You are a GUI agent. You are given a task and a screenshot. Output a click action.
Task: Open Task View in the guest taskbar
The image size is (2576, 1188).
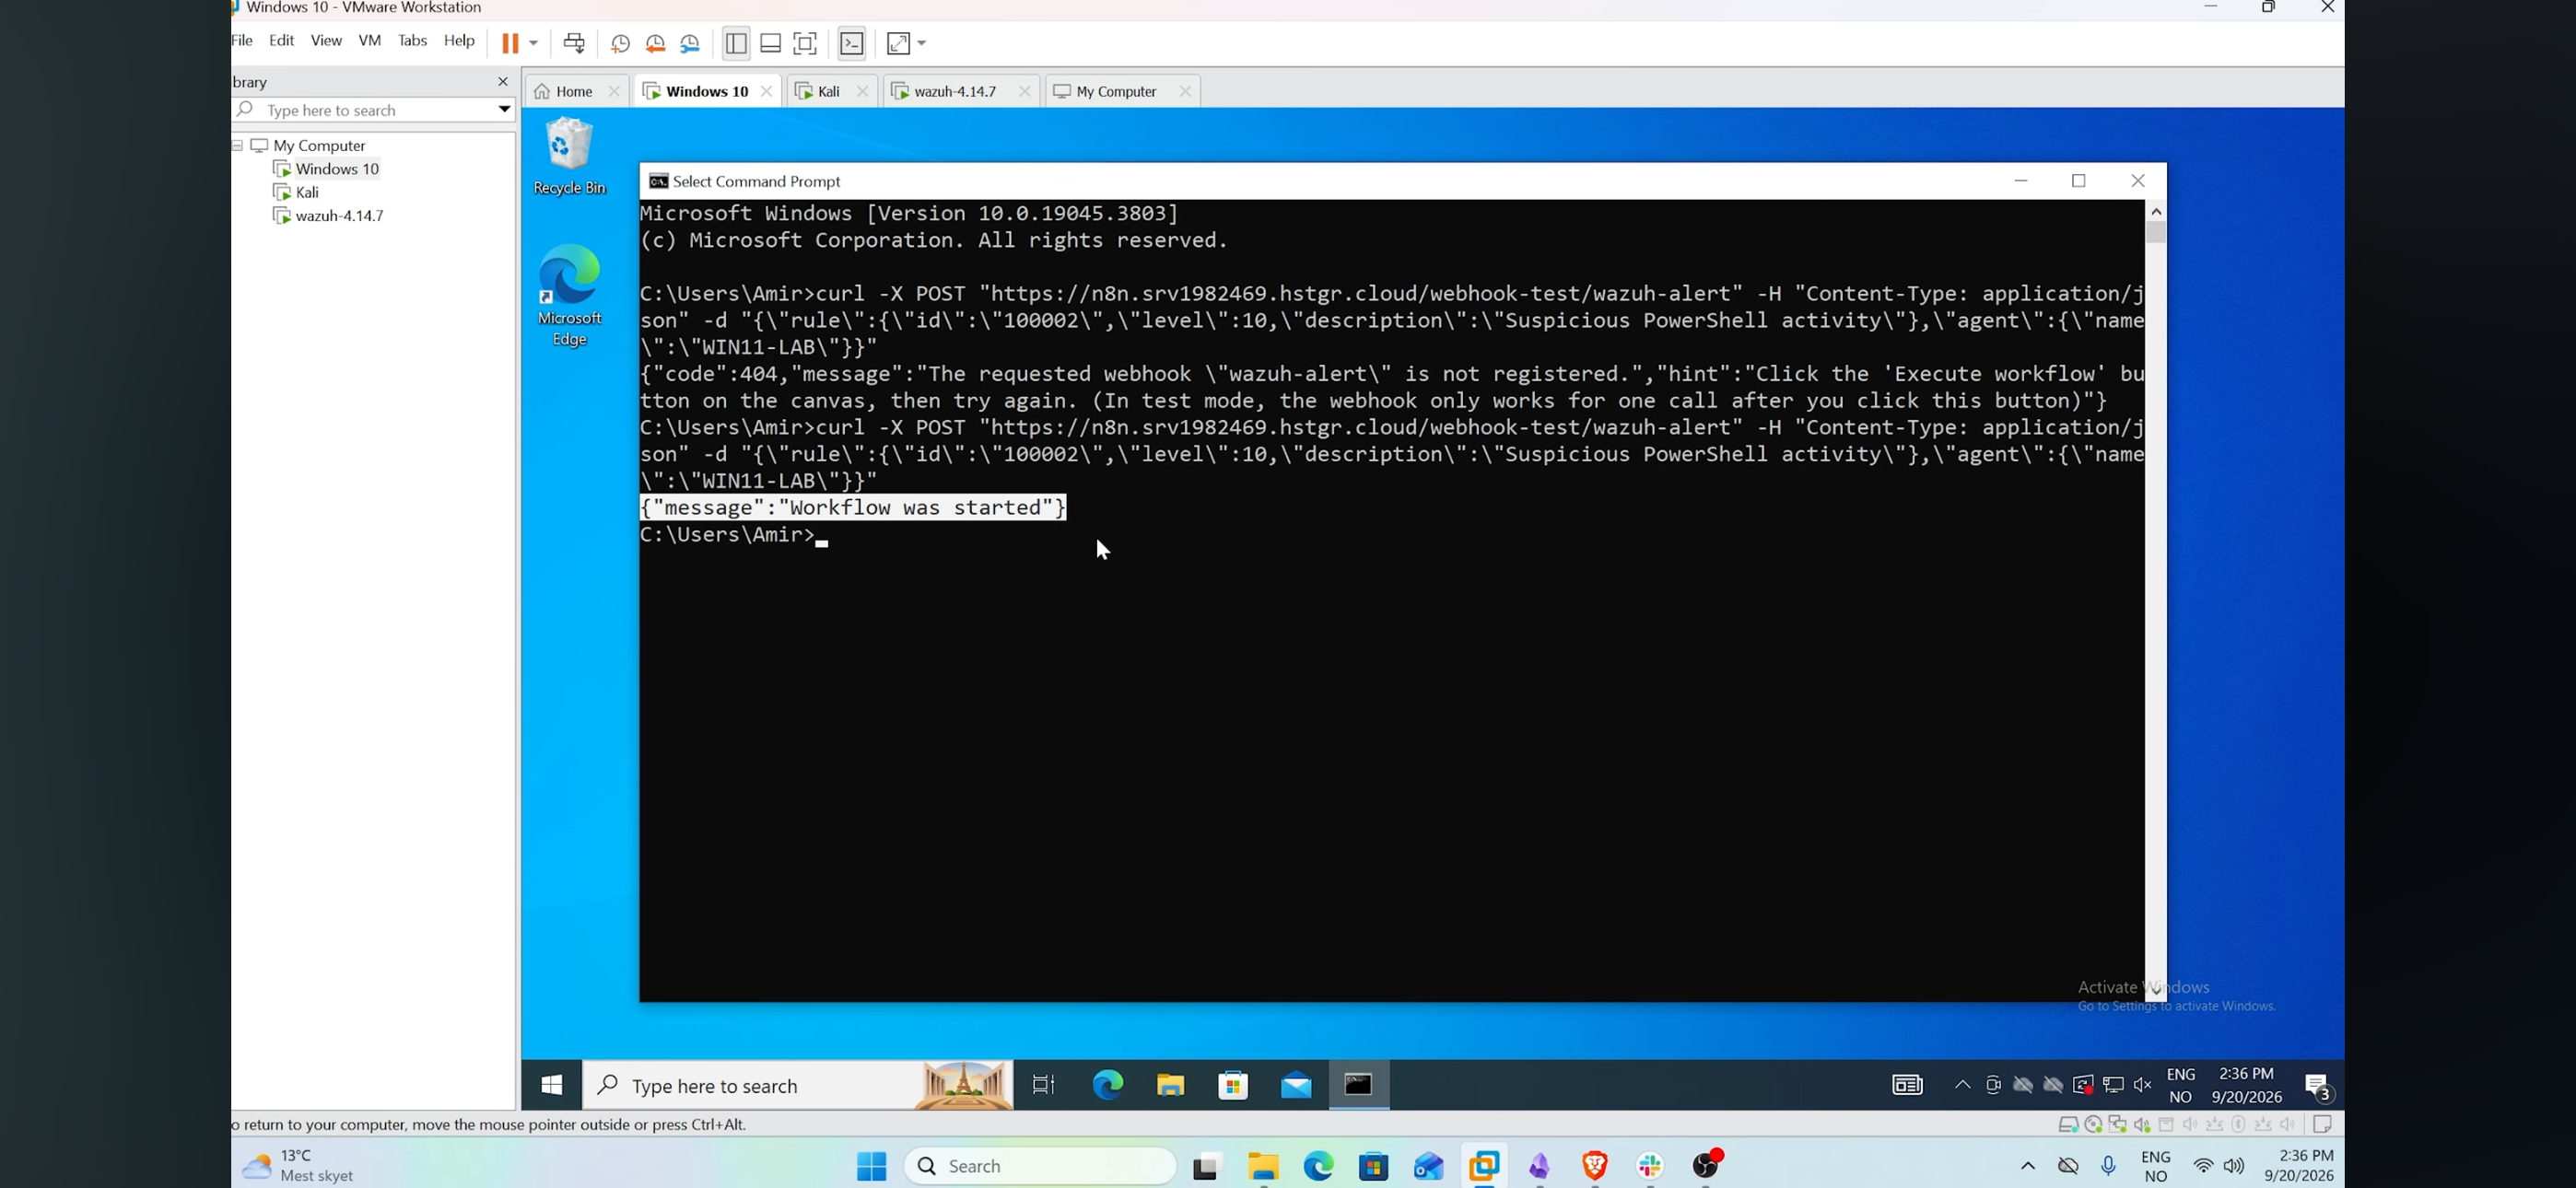1044,1085
